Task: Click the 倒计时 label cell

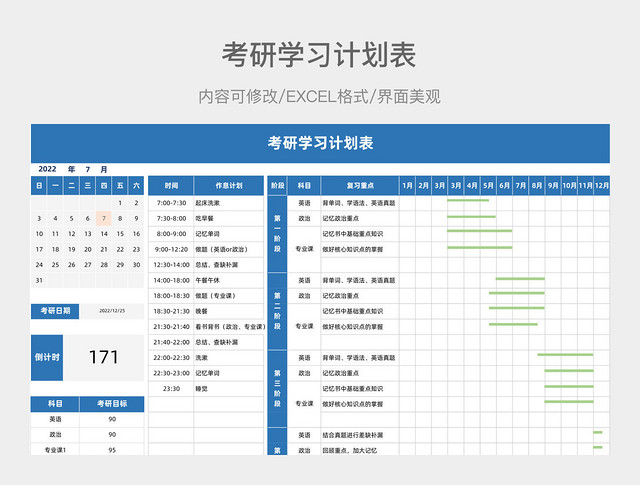Action: coord(47,358)
